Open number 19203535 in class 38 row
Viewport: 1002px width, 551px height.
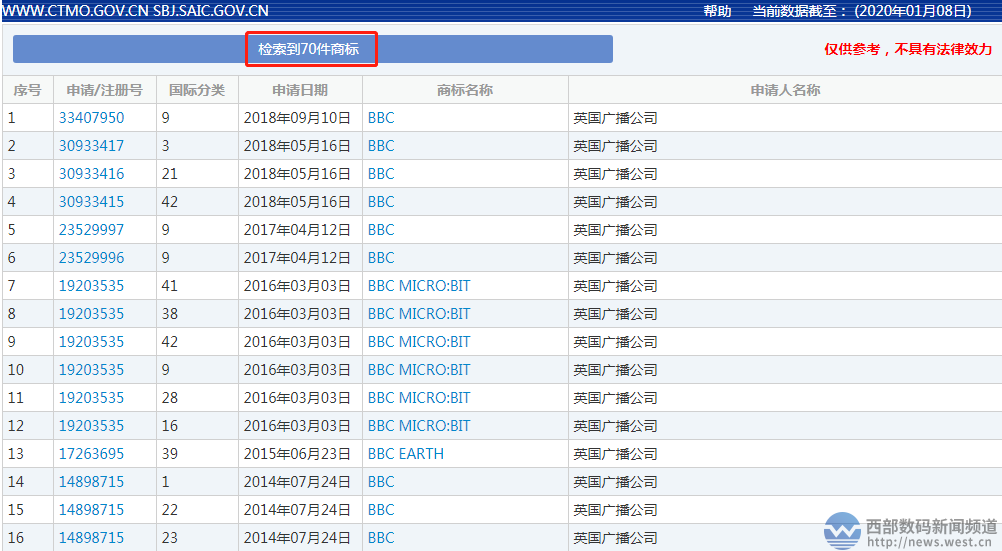tap(91, 314)
